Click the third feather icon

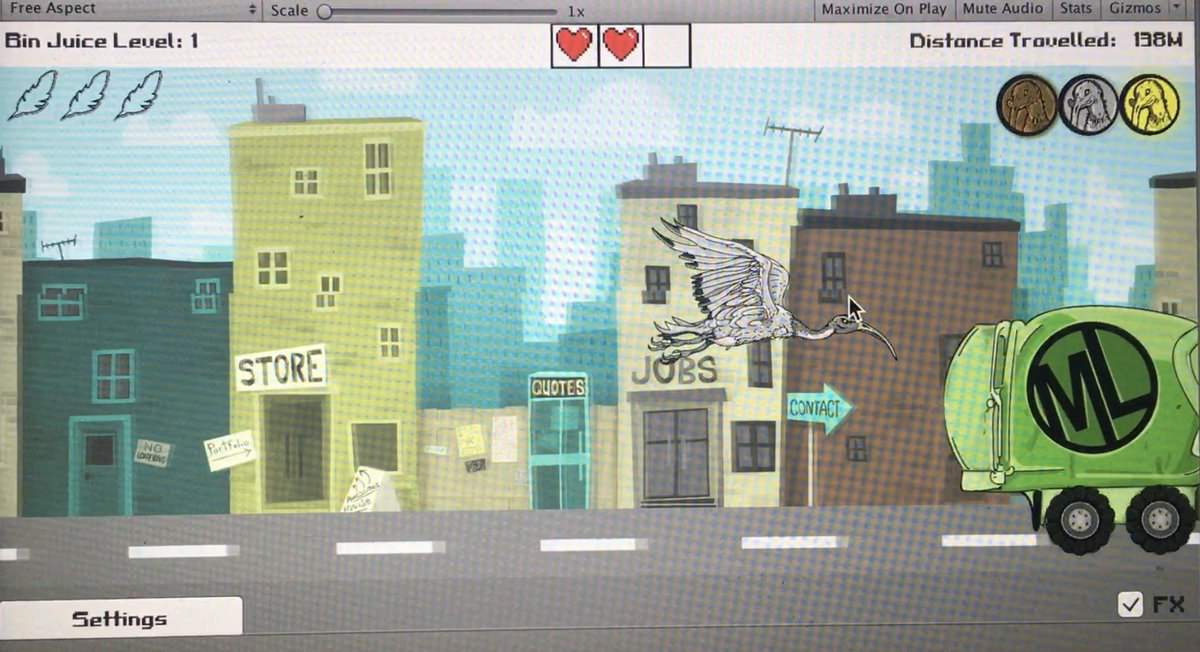pyautogui.click(x=138, y=96)
